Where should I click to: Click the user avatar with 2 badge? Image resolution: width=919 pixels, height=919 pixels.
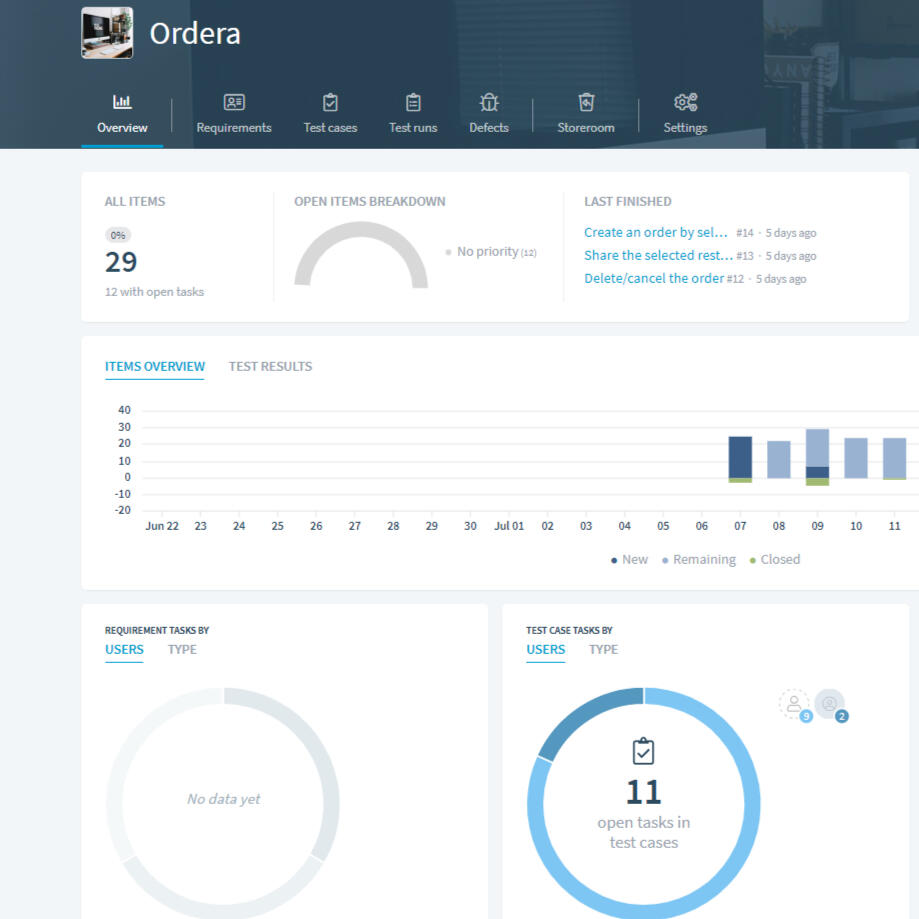coord(829,704)
